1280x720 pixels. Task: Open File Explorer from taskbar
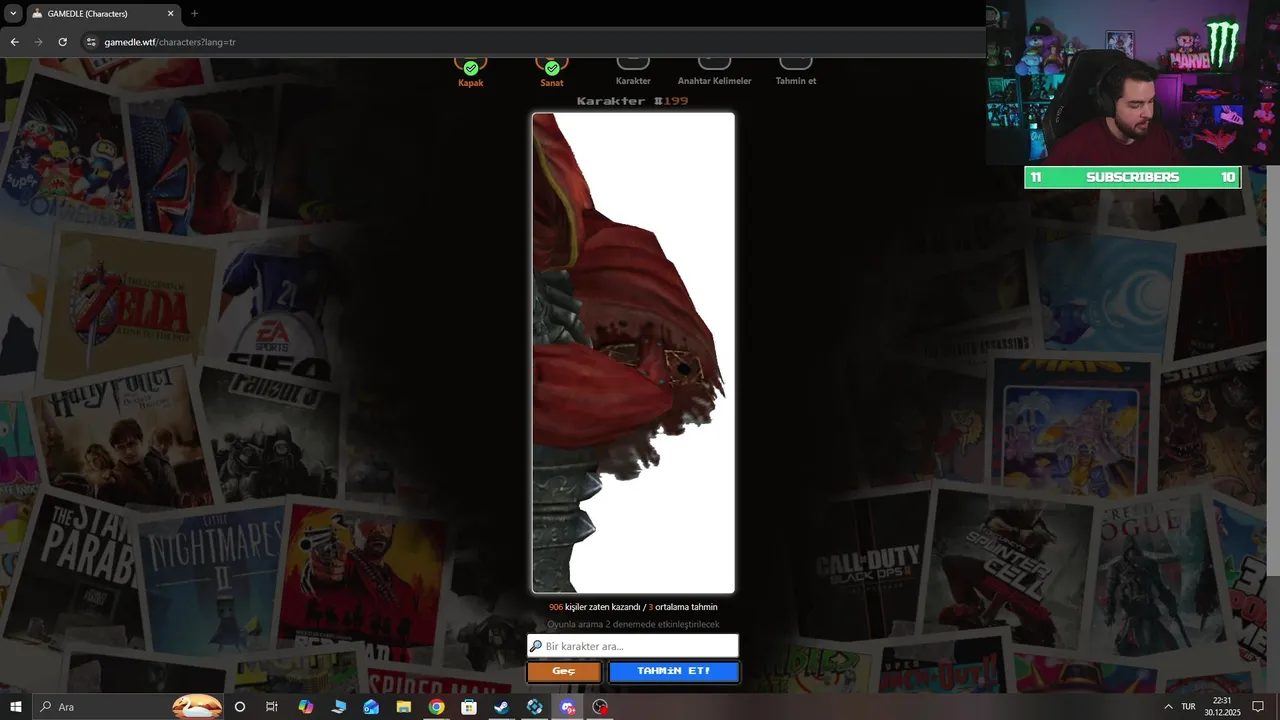click(404, 707)
